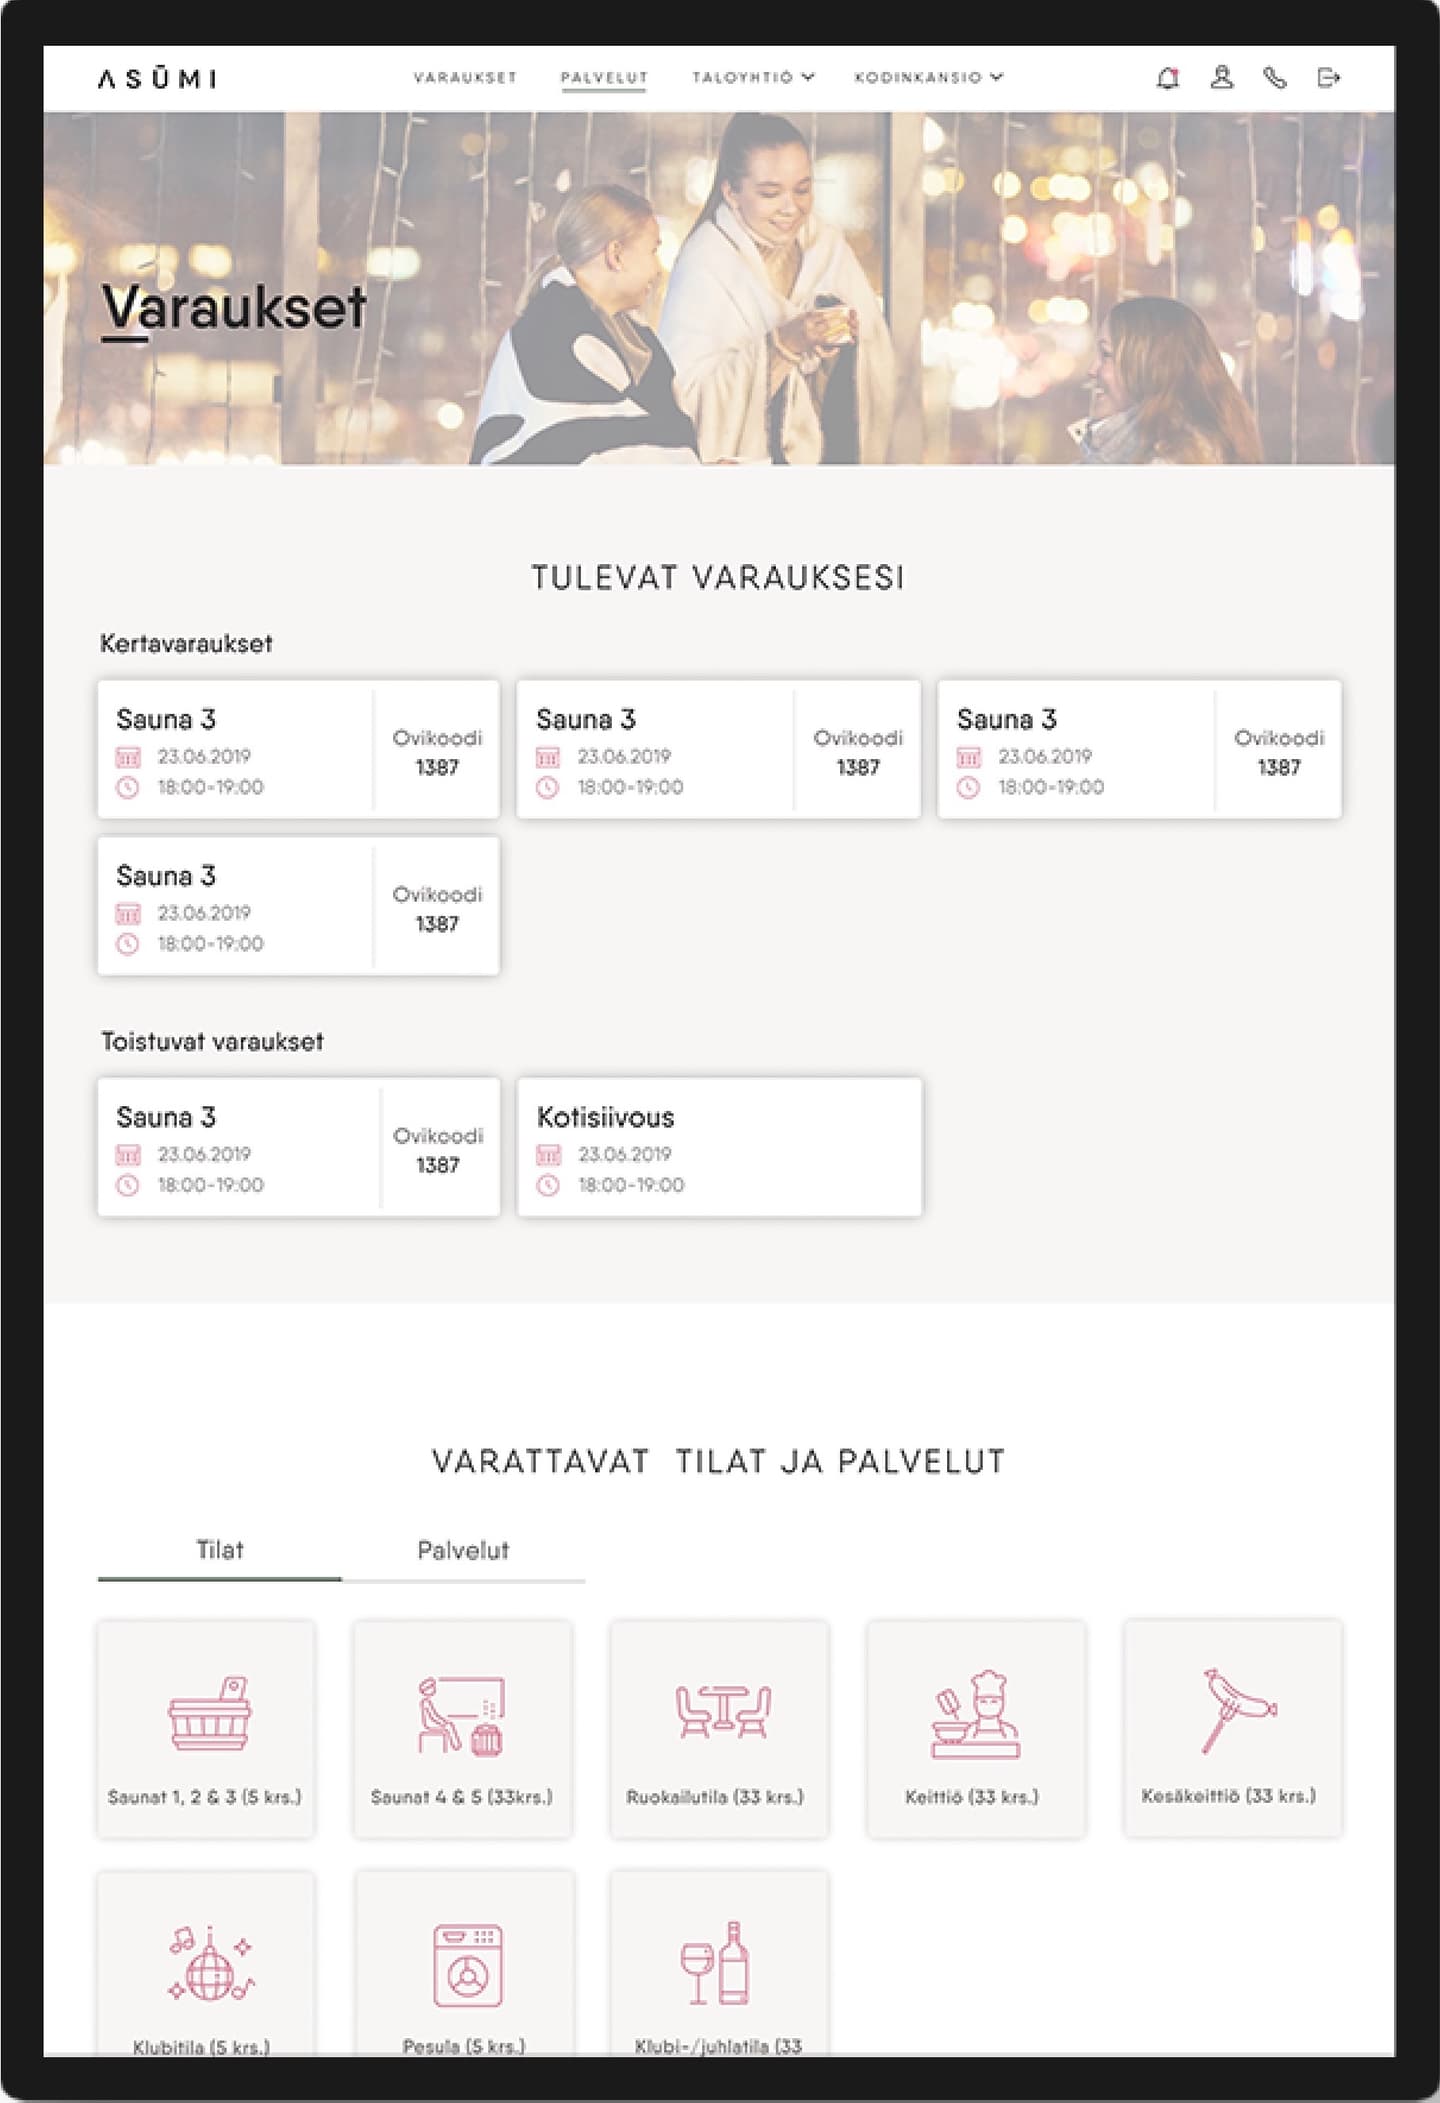
Task: Choose the Kesäkeittiö sausage icon tile
Action: (x=1233, y=1729)
